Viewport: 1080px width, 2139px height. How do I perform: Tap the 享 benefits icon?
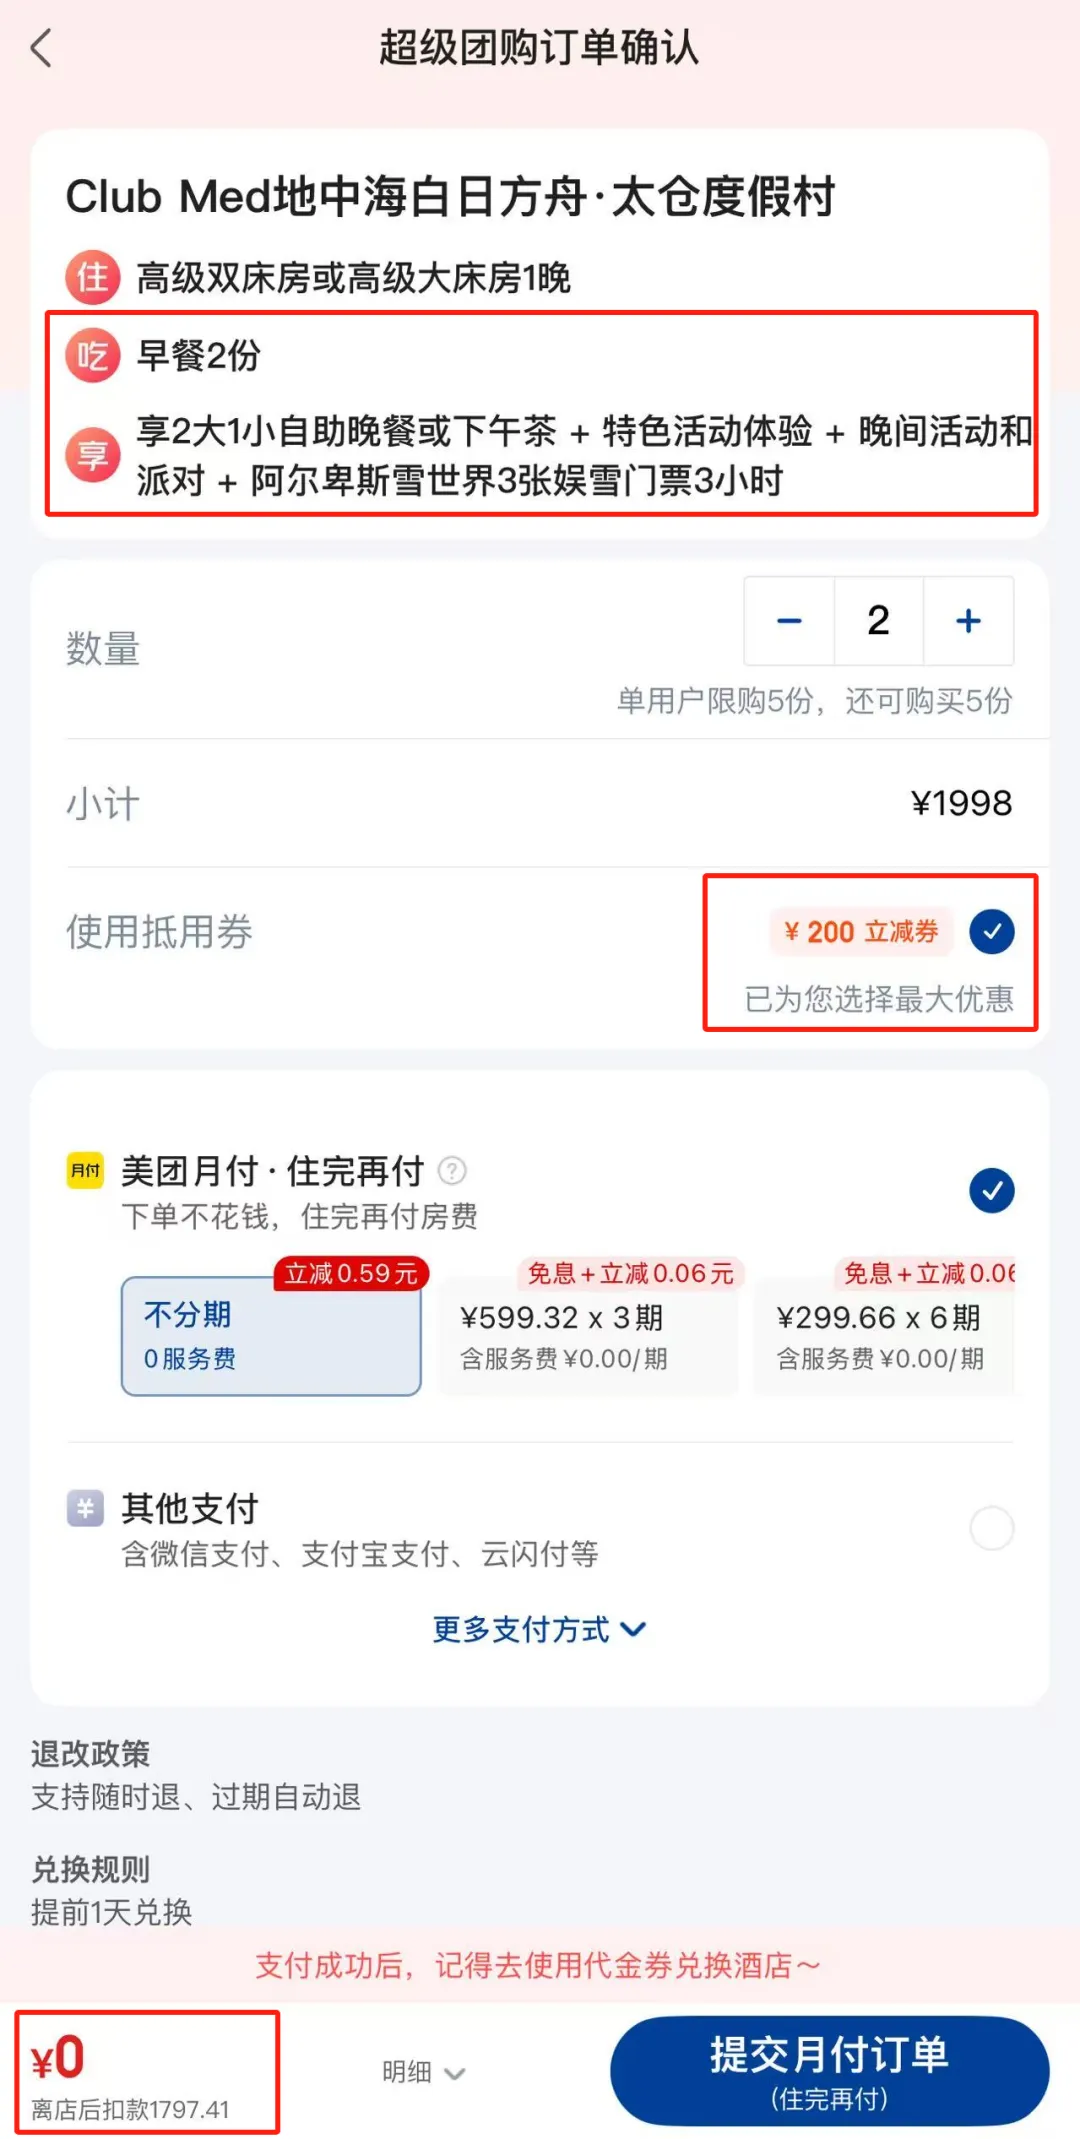click(x=93, y=456)
